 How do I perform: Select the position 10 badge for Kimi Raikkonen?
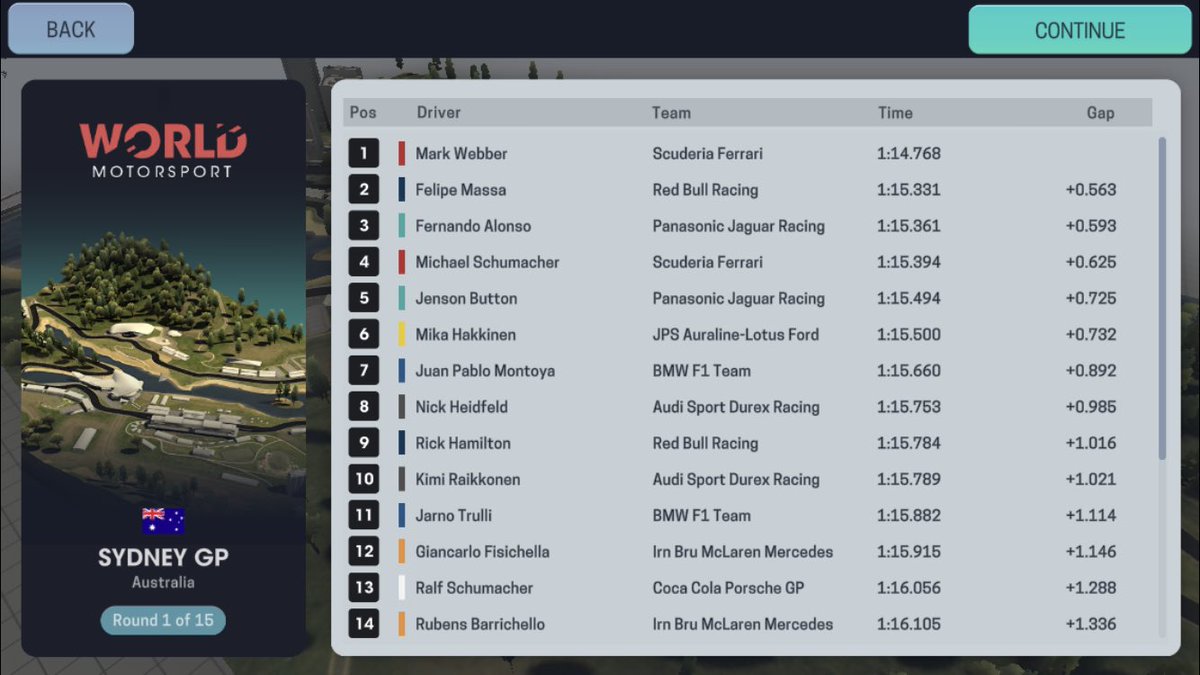point(363,479)
